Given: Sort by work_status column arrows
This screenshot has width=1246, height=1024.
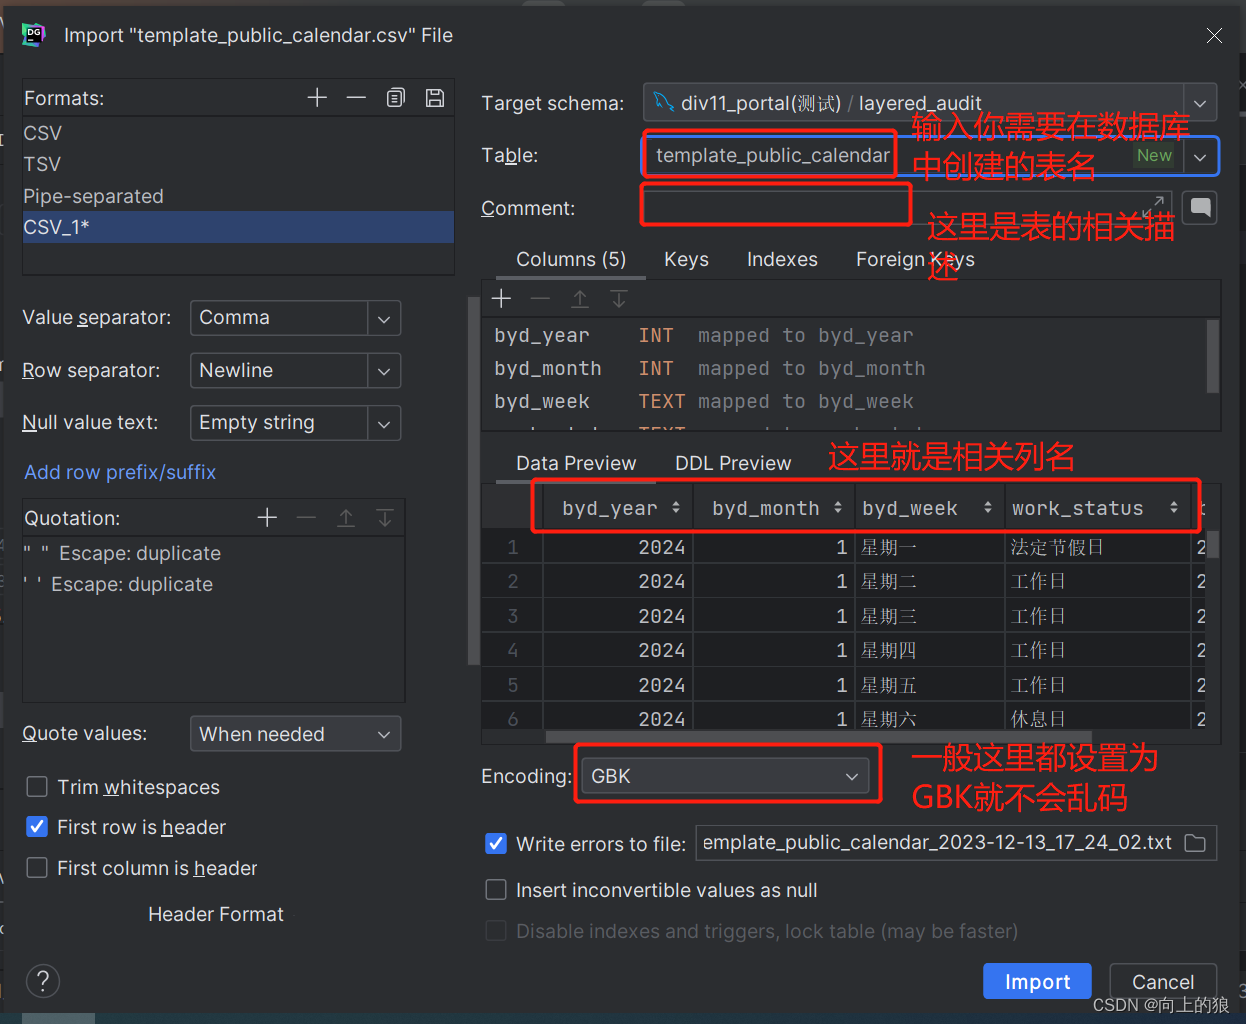Looking at the screenshot, I should (1174, 508).
